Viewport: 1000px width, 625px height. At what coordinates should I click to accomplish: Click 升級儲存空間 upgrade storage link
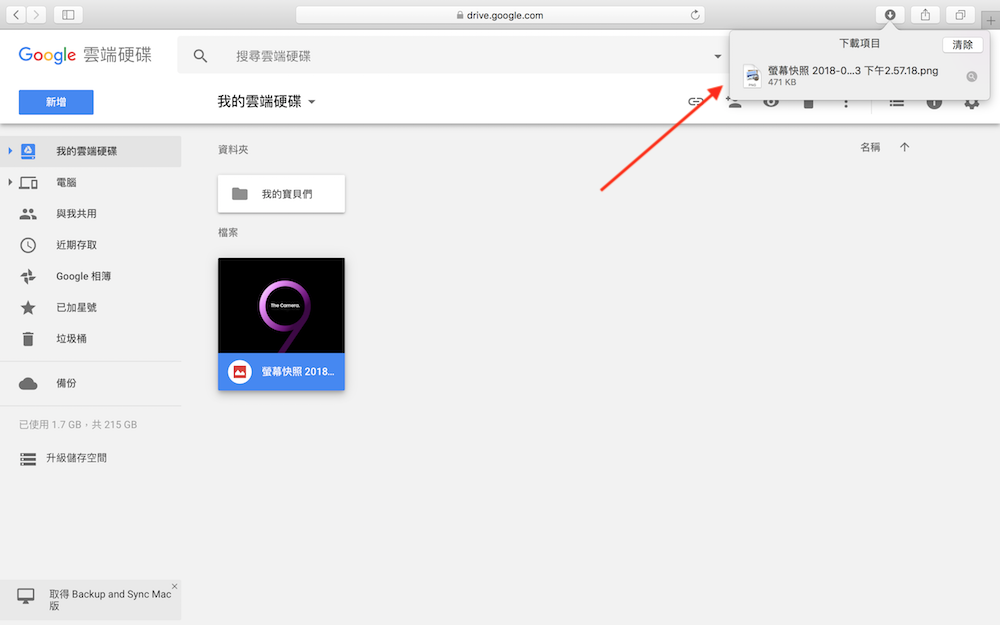tap(76, 458)
